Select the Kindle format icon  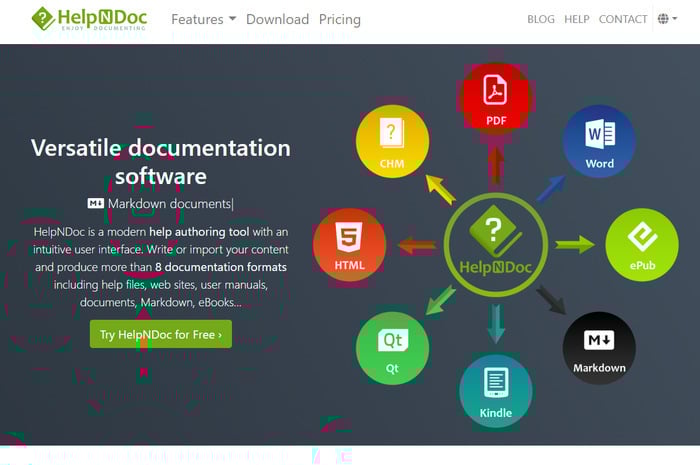click(496, 391)
